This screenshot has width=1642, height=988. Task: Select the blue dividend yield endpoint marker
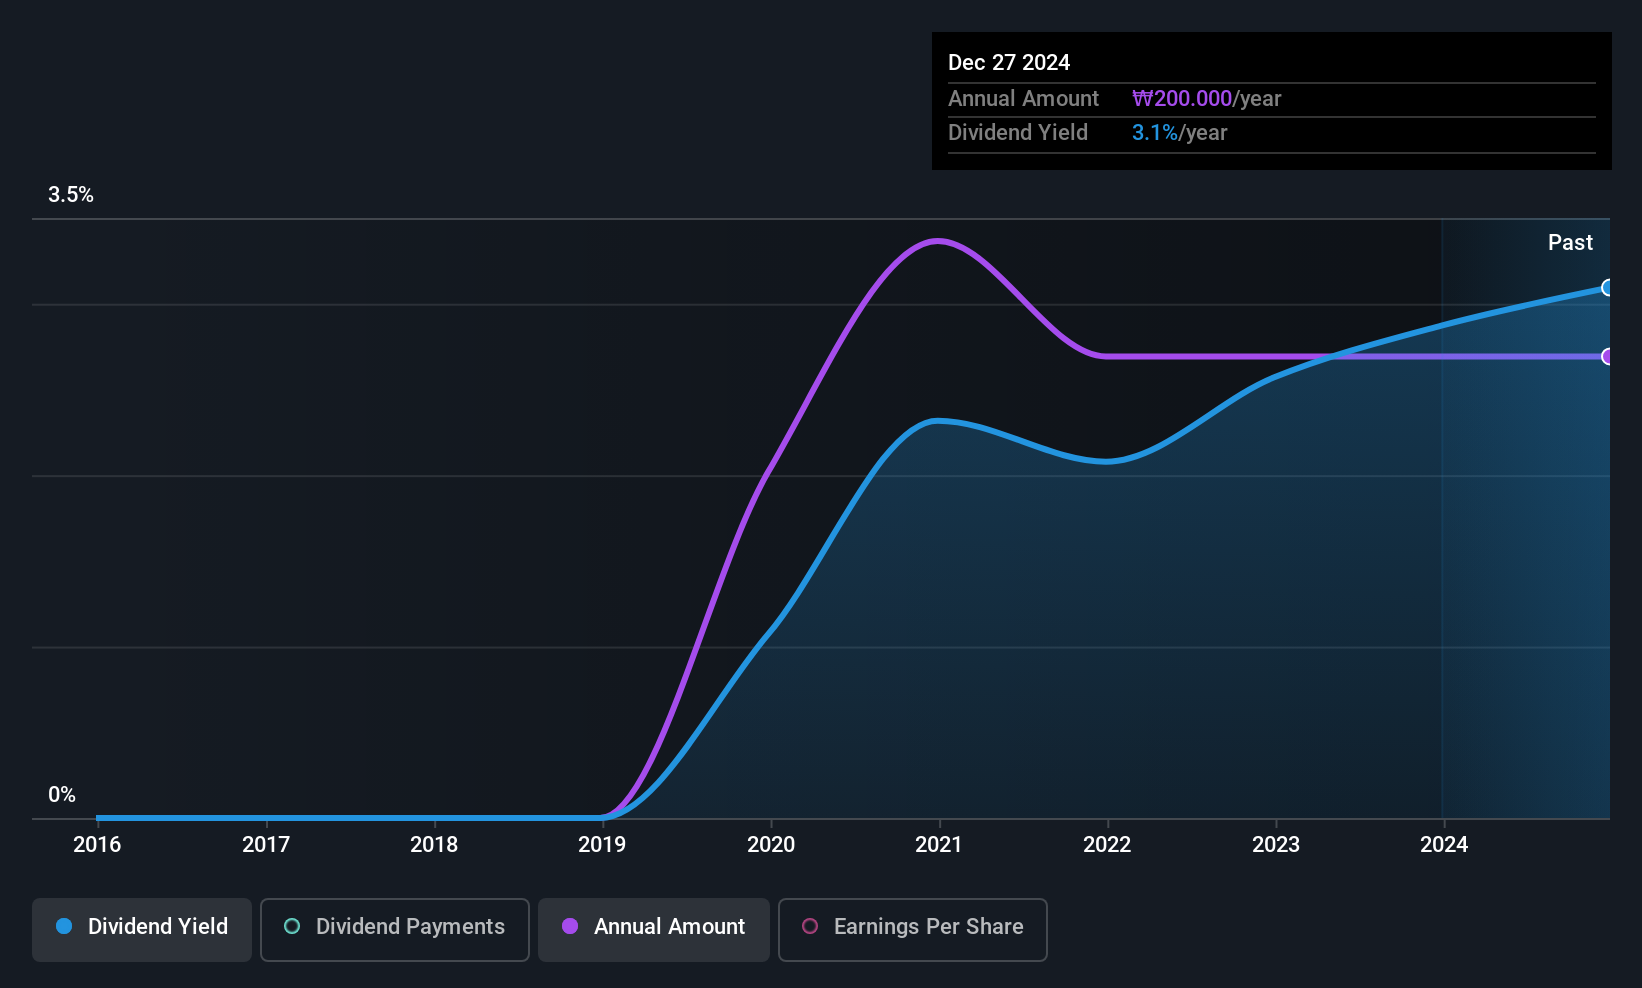[1607, 288]
